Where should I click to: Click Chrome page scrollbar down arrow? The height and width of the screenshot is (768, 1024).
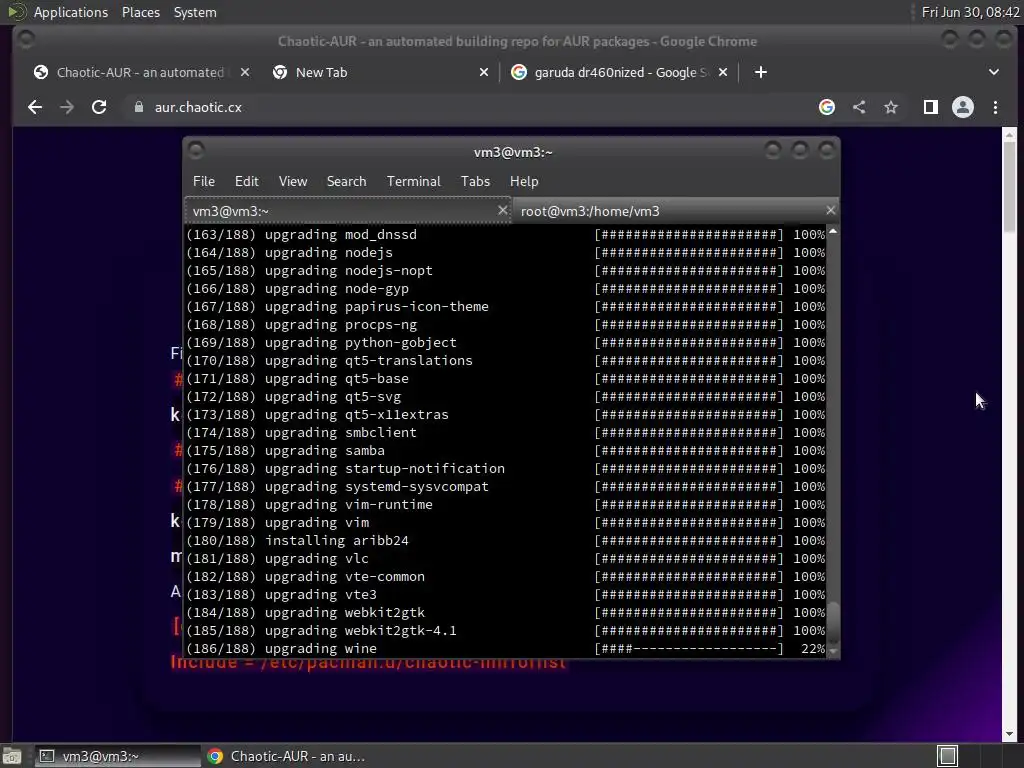pos(1010,734)
